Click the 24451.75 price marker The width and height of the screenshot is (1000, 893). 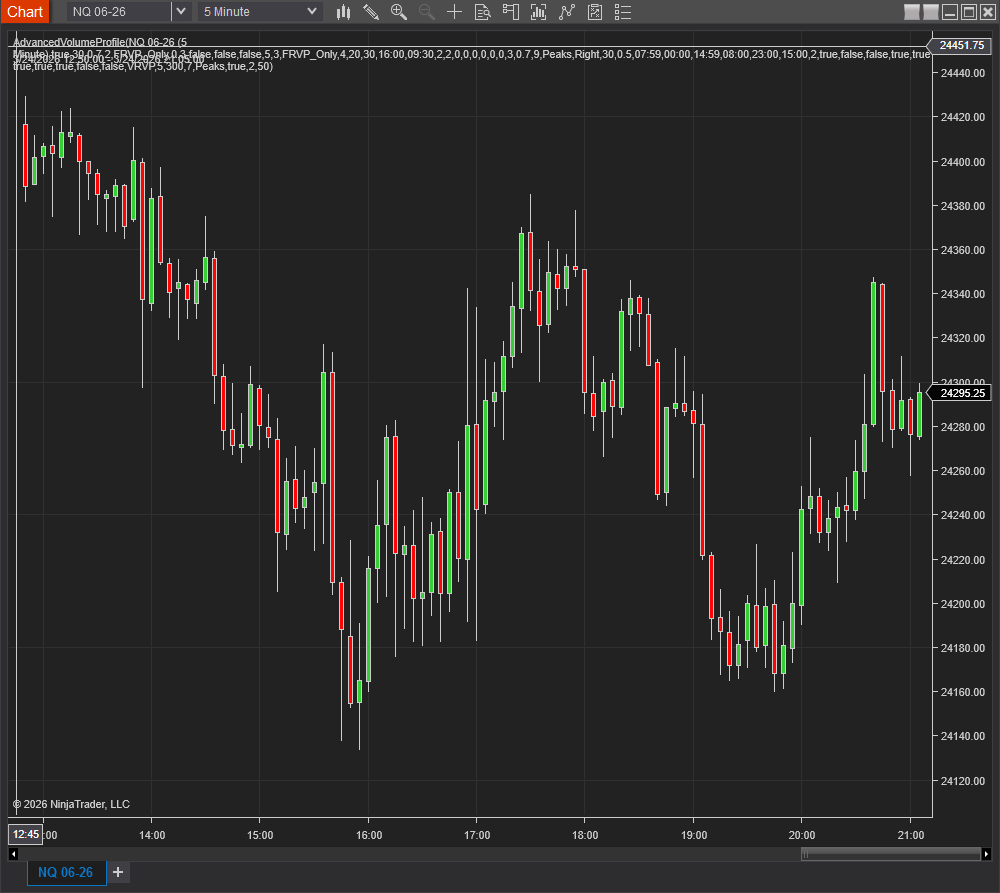click(x=960, y=45)
